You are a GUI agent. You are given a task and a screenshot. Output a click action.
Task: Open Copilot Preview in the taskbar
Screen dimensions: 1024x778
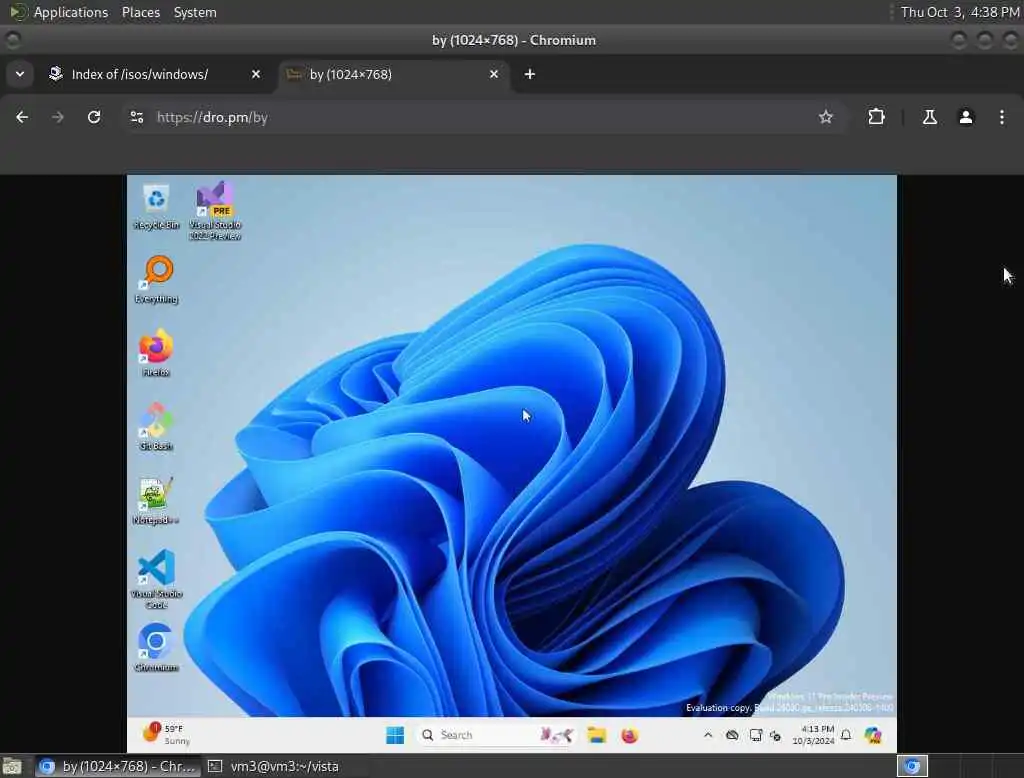coord(873,735)
